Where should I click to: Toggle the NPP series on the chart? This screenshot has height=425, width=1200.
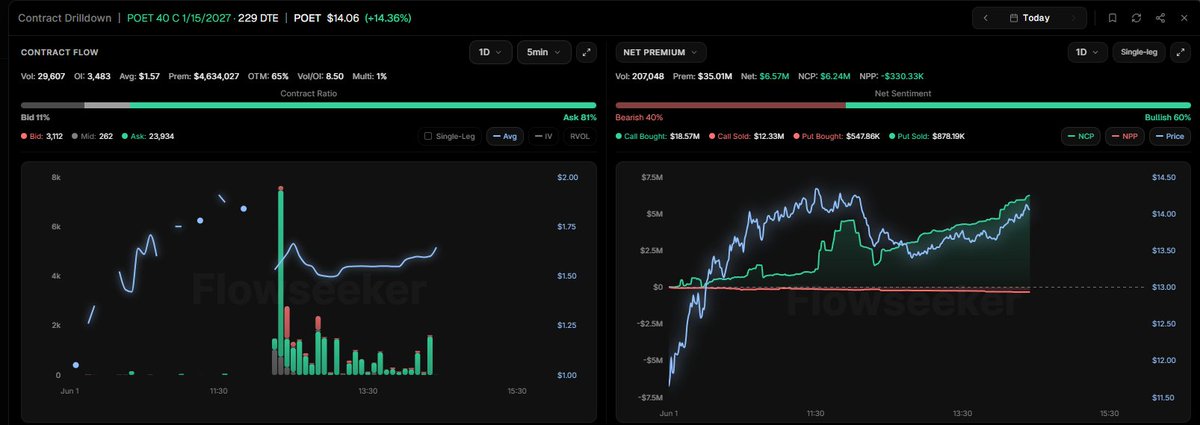click(x=1123, y=136)
